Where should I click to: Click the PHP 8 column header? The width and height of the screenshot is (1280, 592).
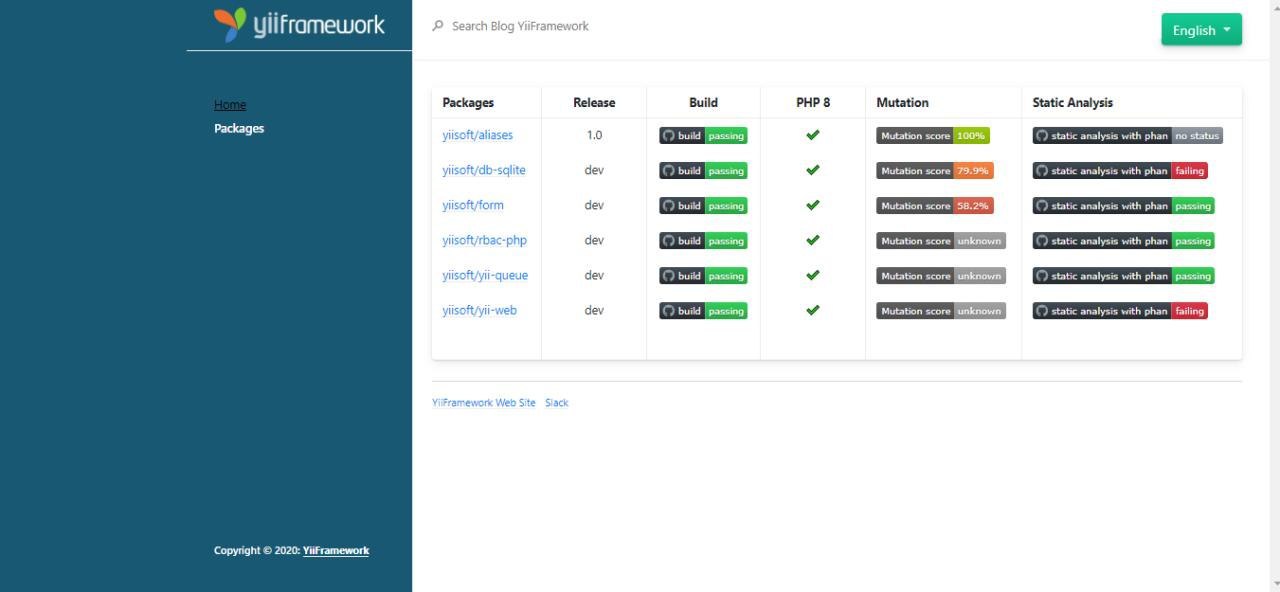tap(813, 102)
